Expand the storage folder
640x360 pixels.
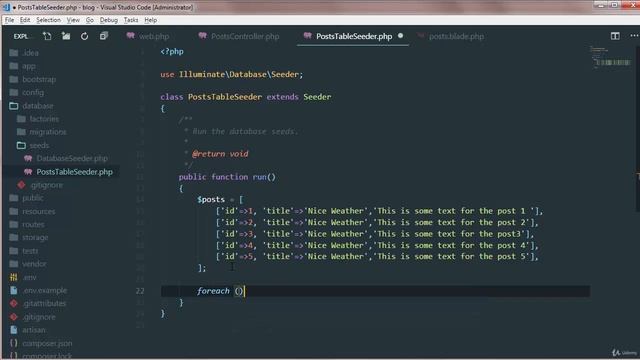pyautogui.click(x=35, y=238)
